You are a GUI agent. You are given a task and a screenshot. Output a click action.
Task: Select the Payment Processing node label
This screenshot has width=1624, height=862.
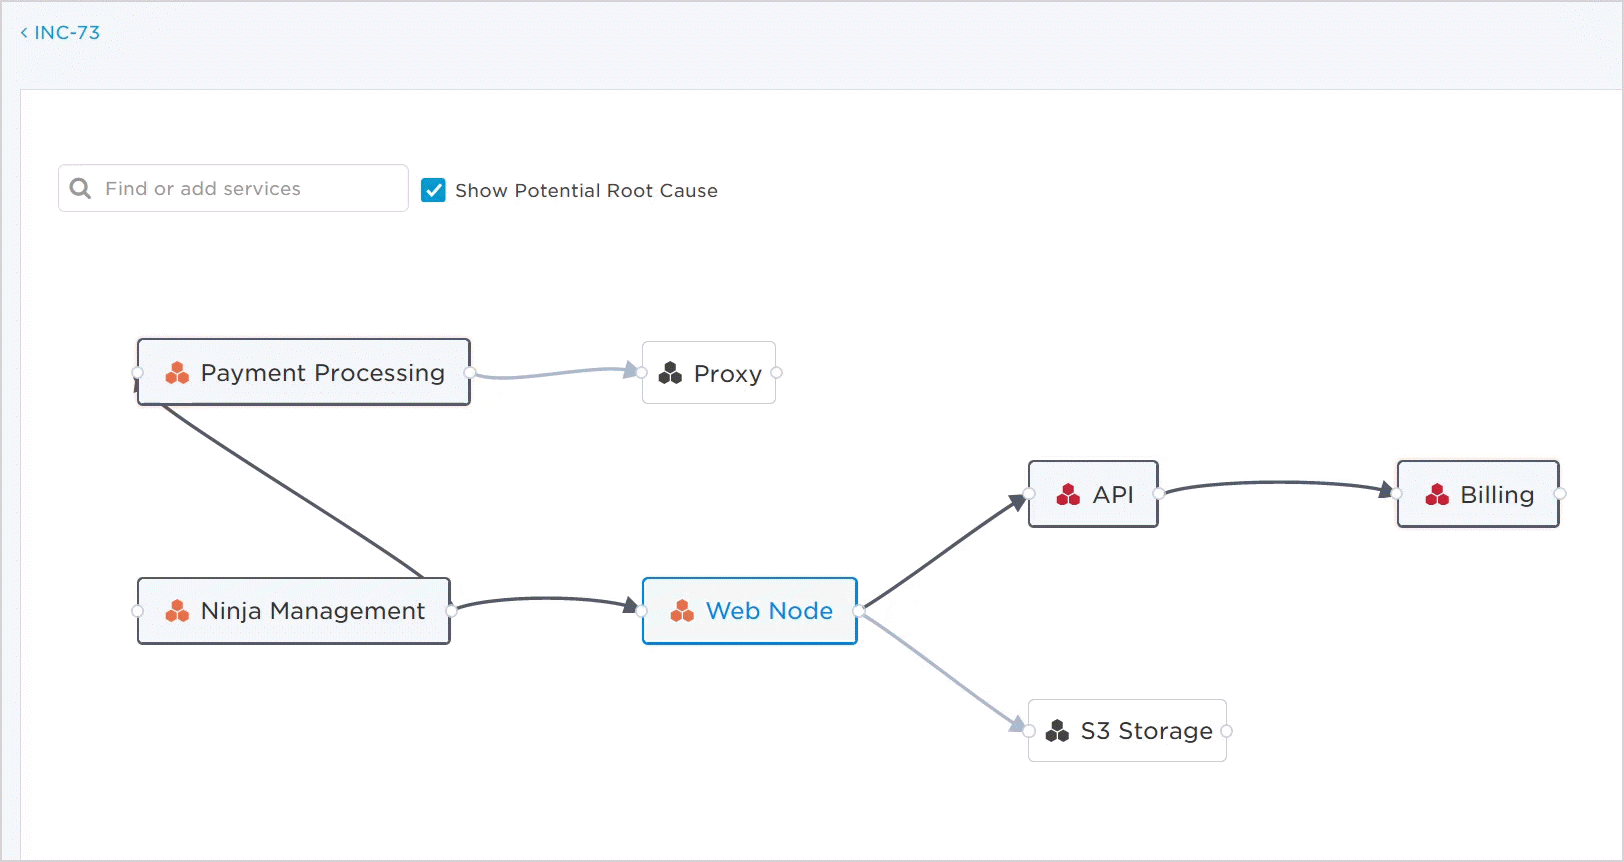coord(322,373)
